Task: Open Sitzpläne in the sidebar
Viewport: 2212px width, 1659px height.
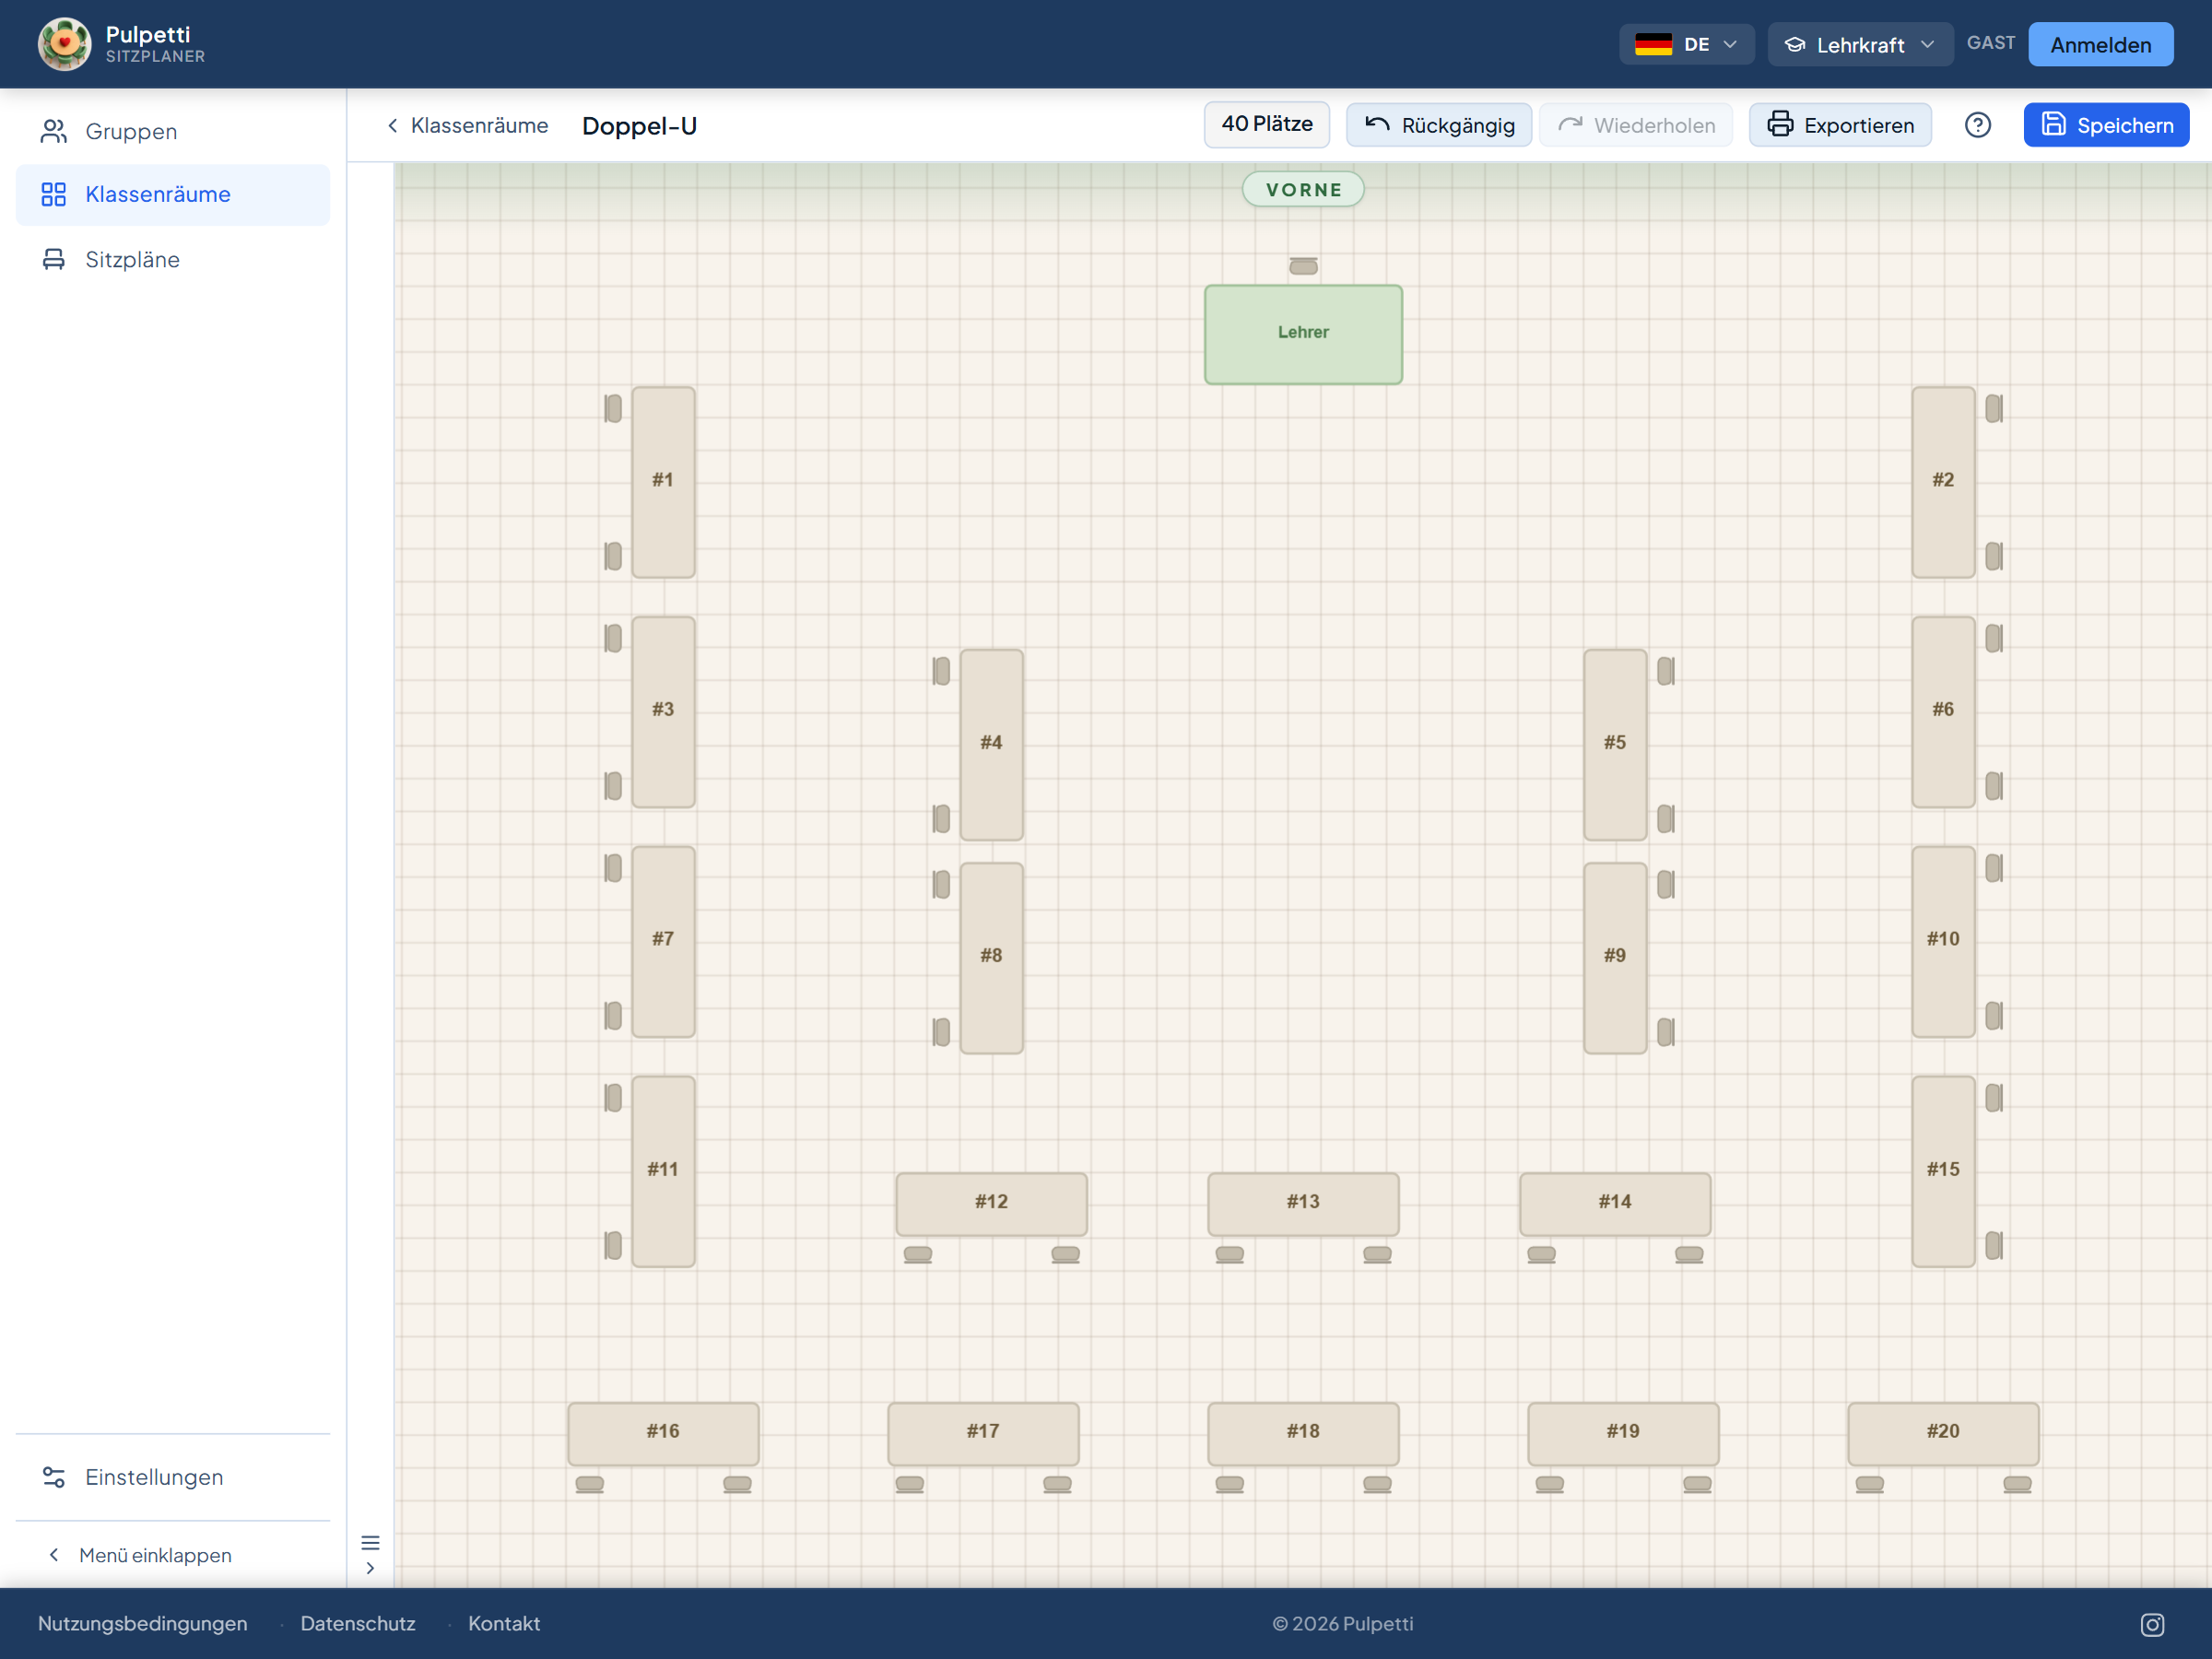Action: pos(173,259)
